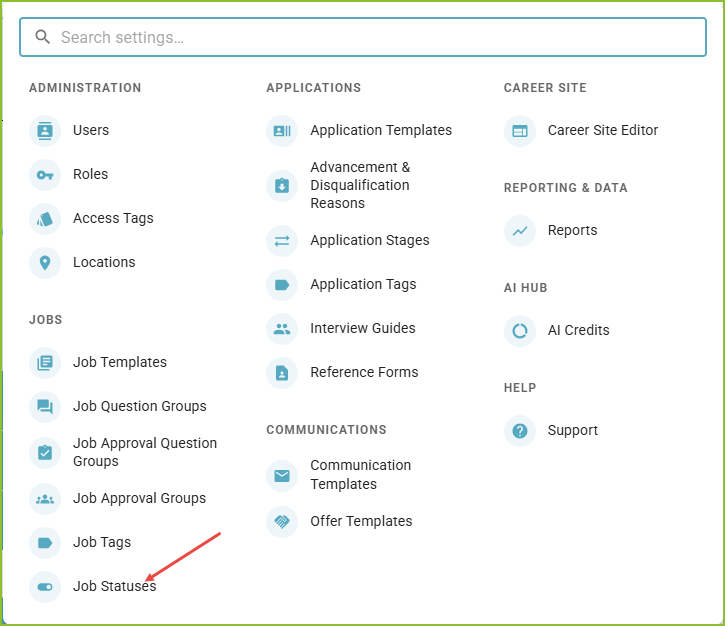
Task: Click the Access Tags swatch icon
Action: click(x=45, y=219)
